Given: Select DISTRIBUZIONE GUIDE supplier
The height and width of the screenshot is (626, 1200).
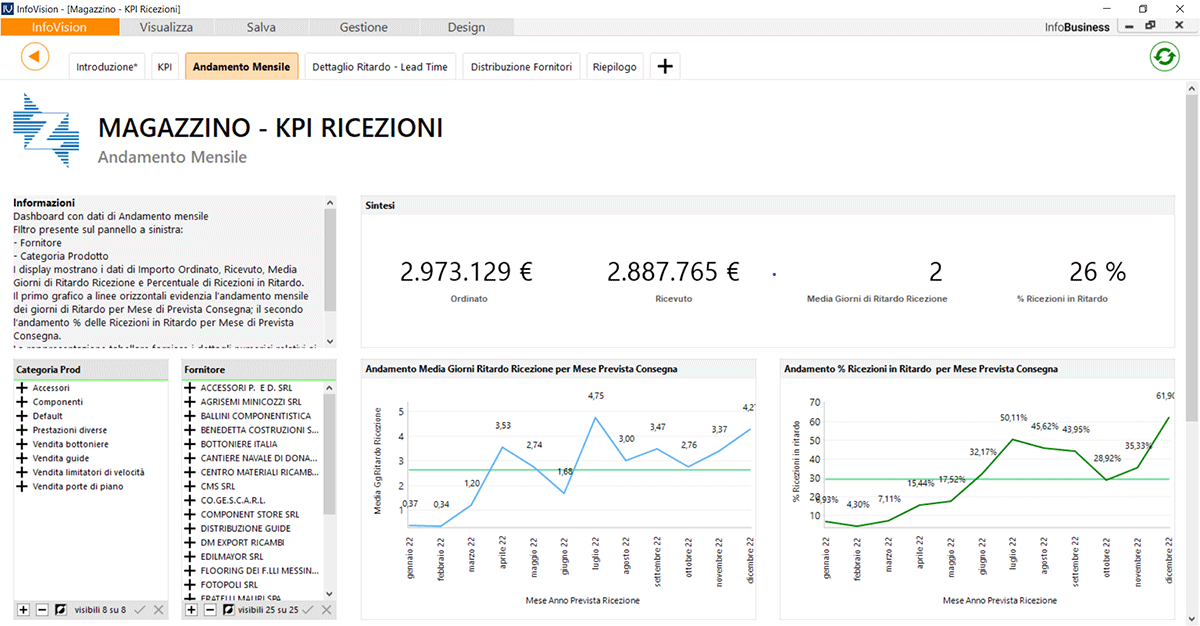Looking at the screenshot, I should coord(246,528).
